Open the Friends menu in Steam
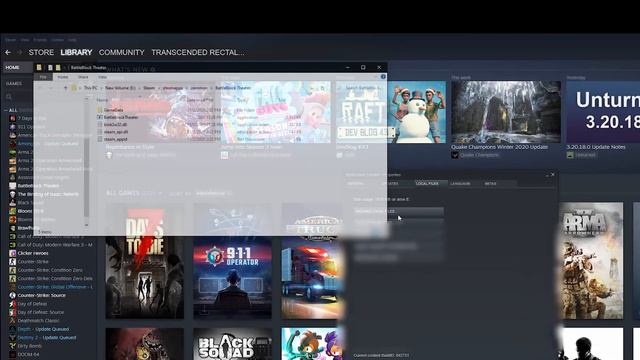 click(40, 40)
